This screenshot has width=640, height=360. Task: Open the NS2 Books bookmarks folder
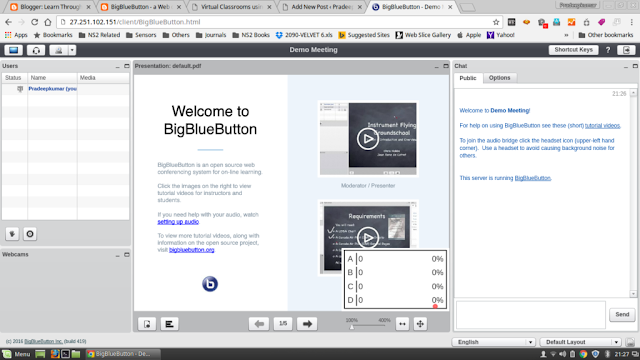(251, 35)
